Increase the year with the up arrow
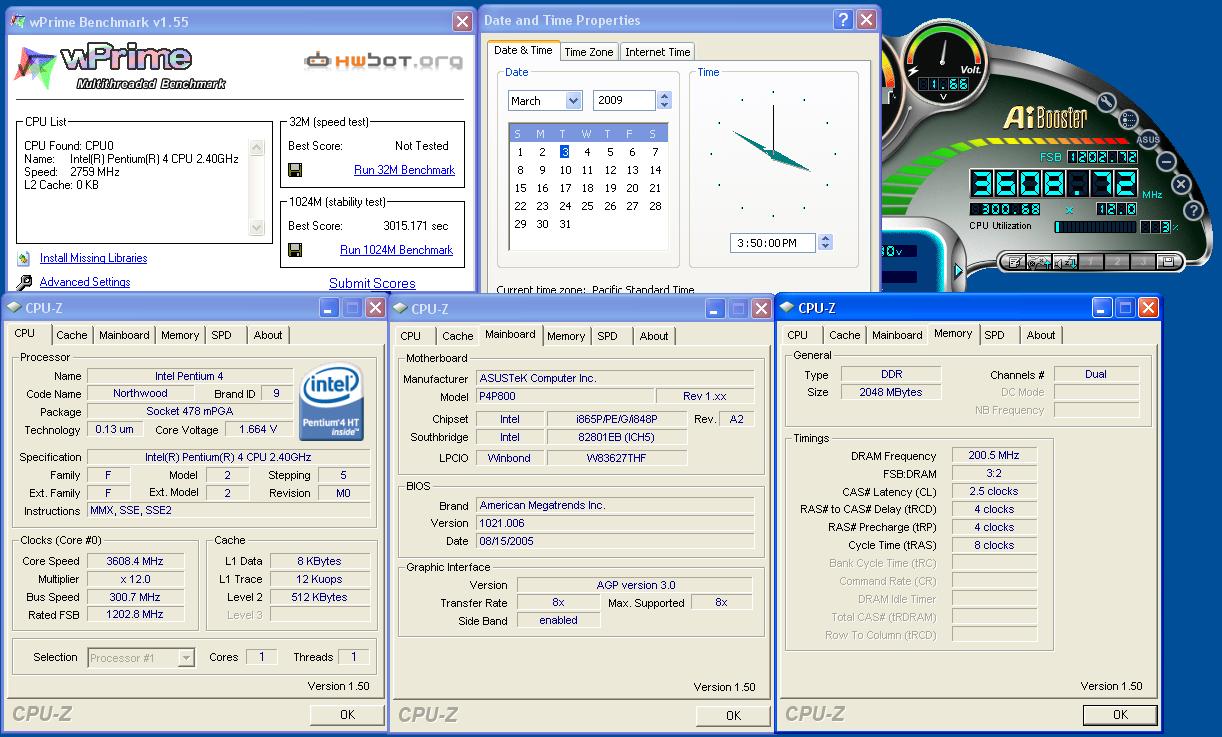This screenshot has height=737, width=1222. [x=665, y=96]
